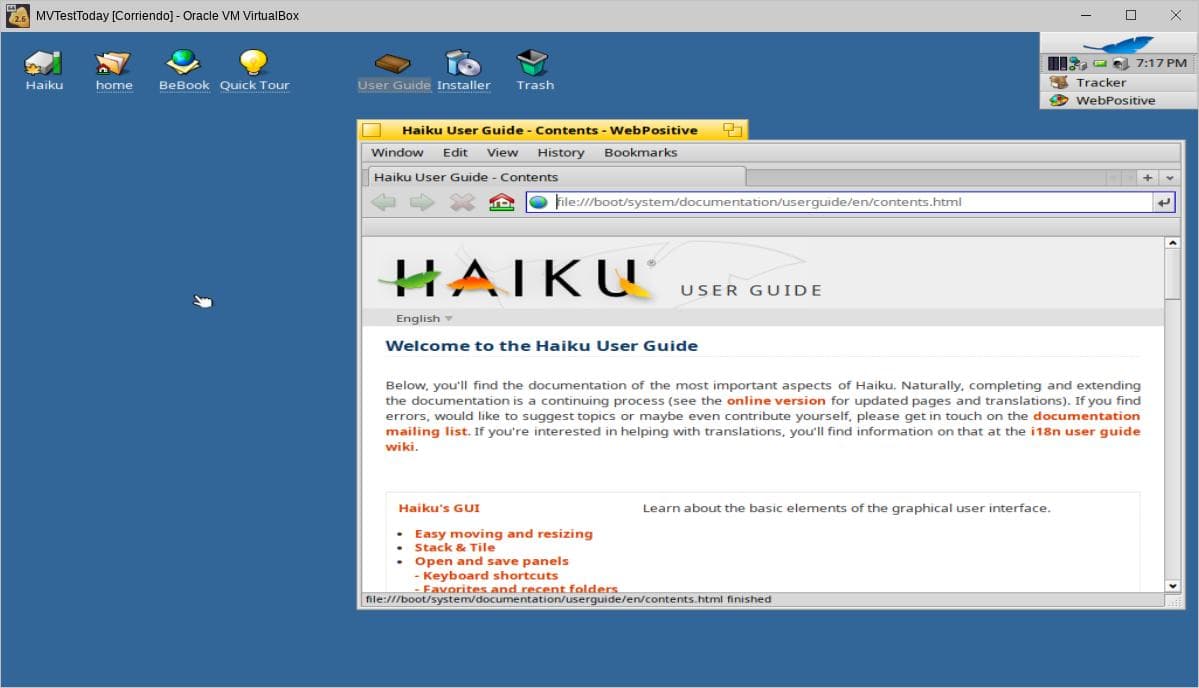Follow the 'online version' link
1199x688 pixels.
coord(776,400)
